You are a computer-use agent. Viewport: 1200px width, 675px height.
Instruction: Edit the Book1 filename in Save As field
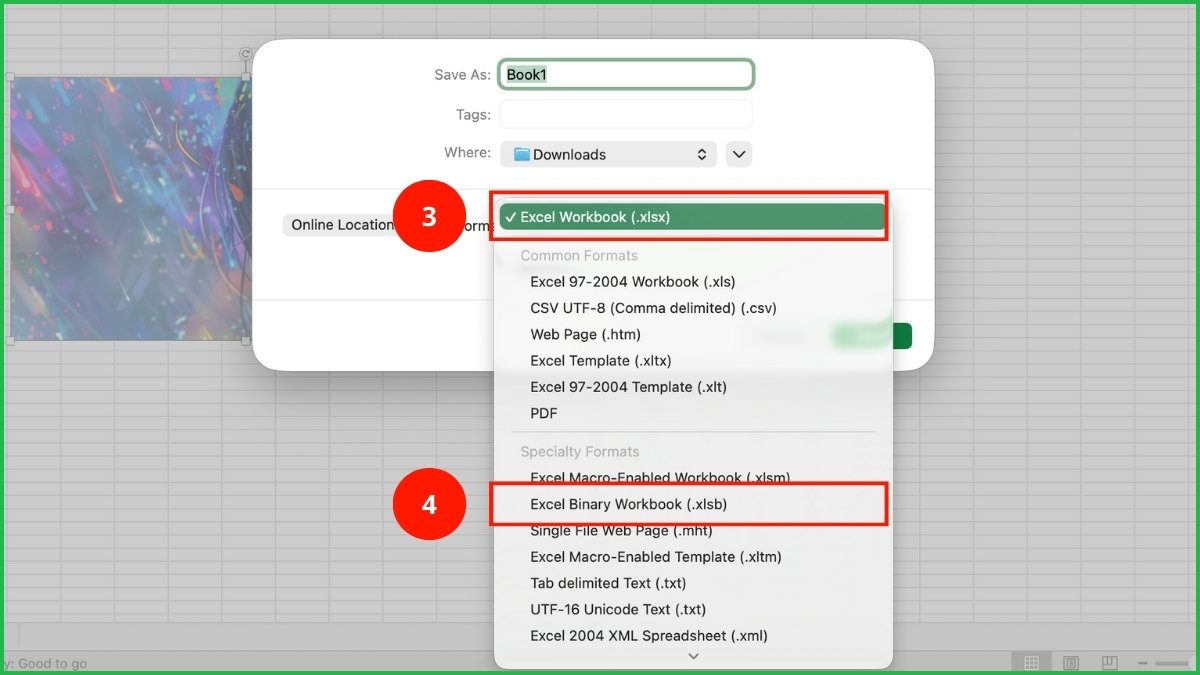click(626, 74)
